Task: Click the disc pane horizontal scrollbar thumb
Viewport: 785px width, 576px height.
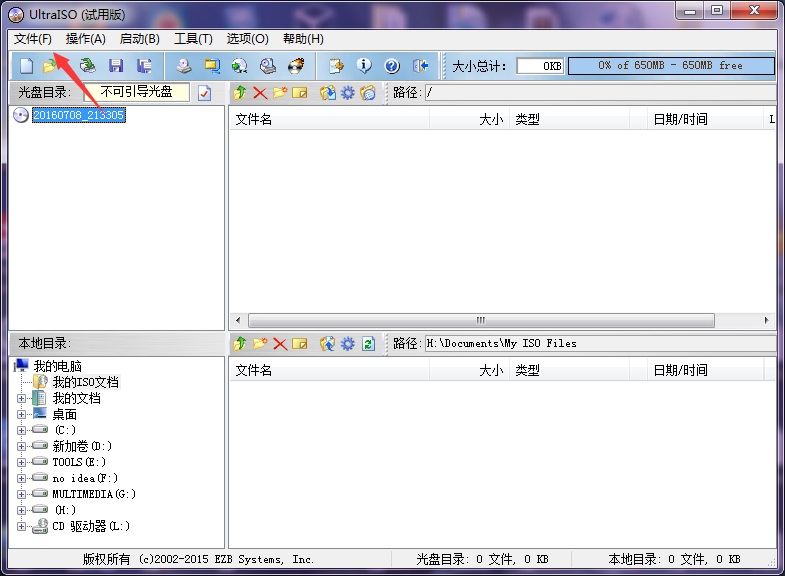Action: [x=481, y=320]
